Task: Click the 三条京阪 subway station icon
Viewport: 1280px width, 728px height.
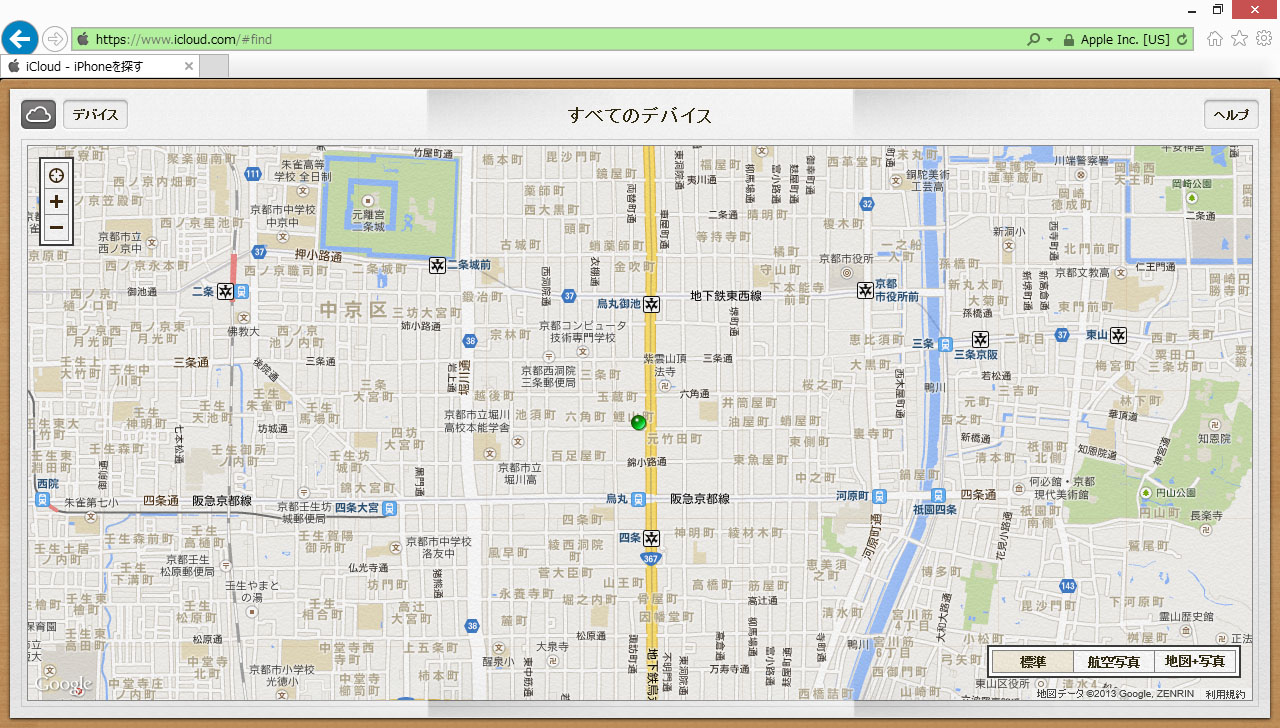Action: tap(982, 339)
